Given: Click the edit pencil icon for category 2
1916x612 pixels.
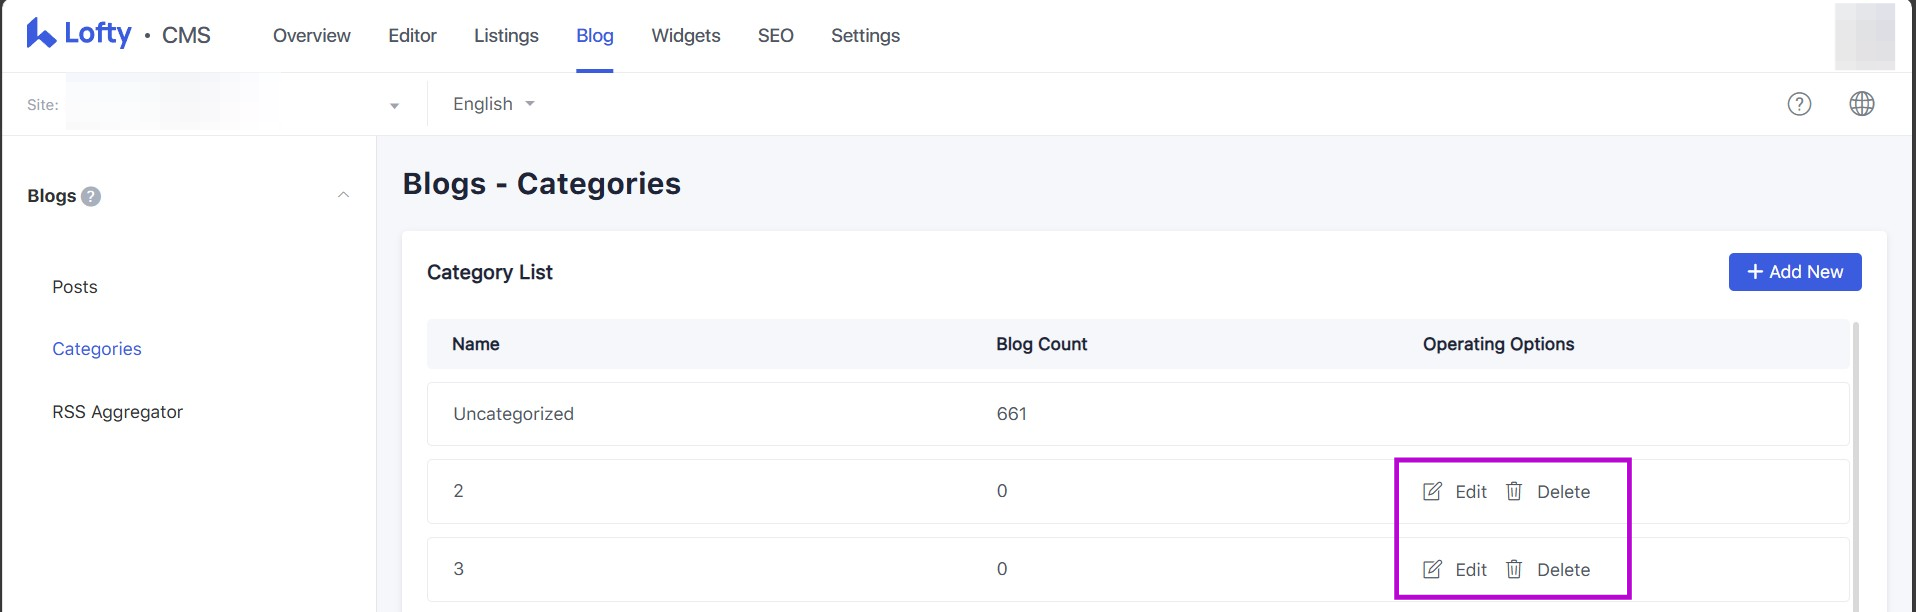Looking at the screenshot, I should (x=1432, y=491).
